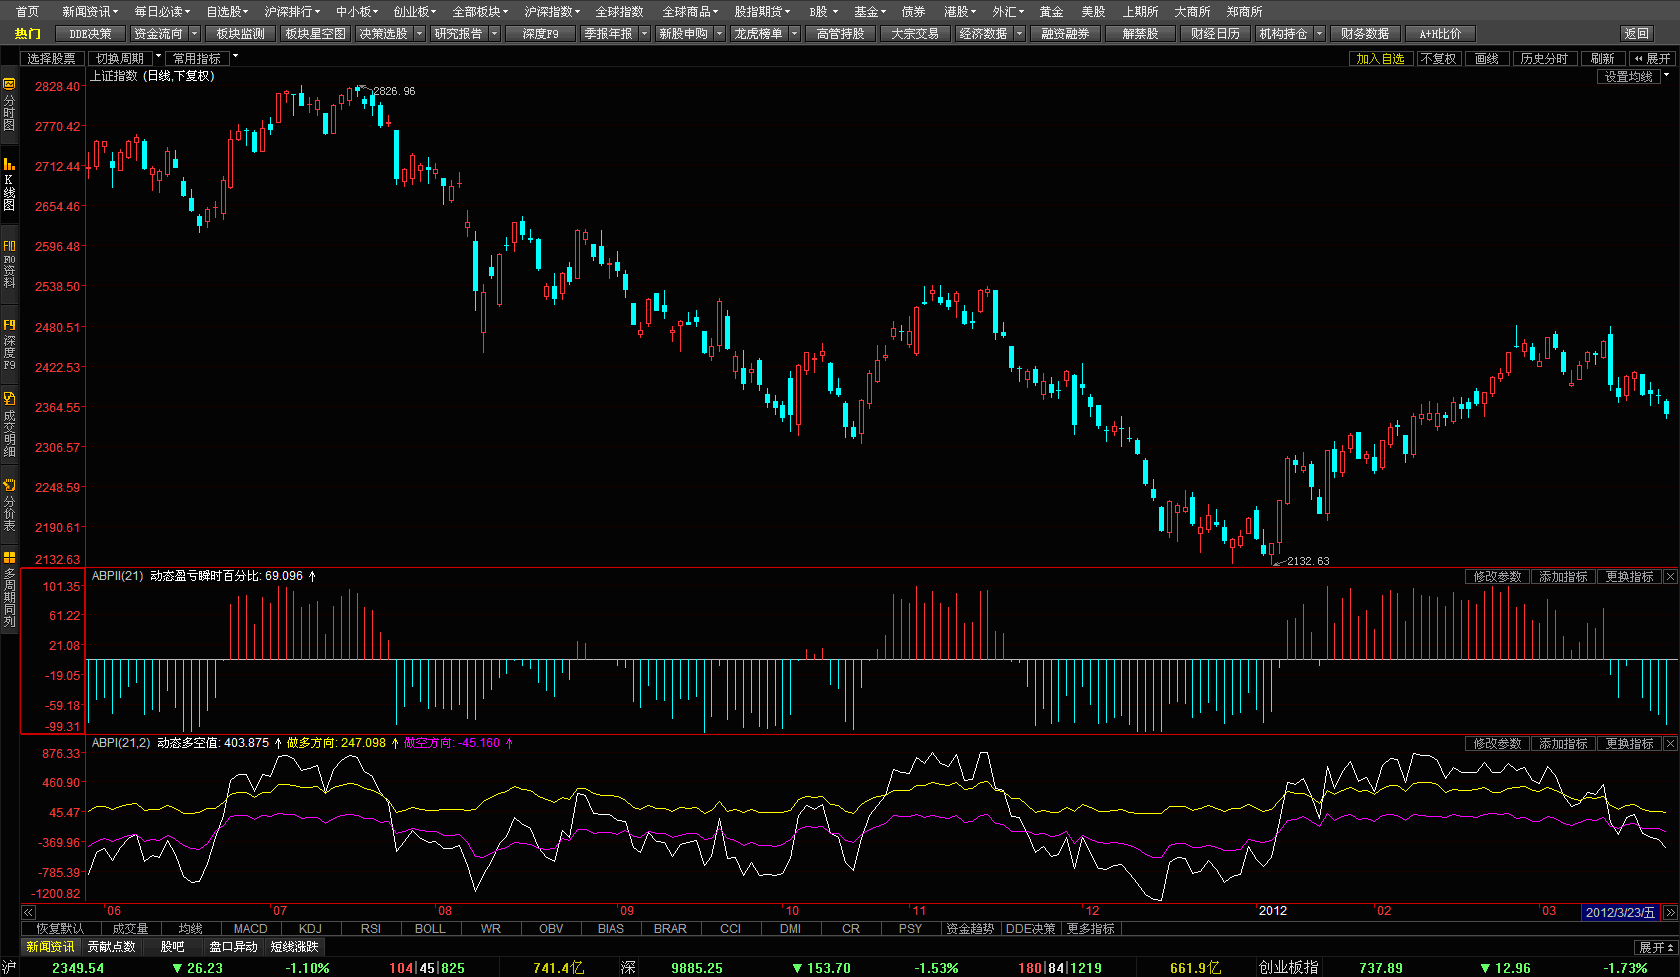
Task: Open the 常用指标 indicator dropdown arrow
Action: 235,58
